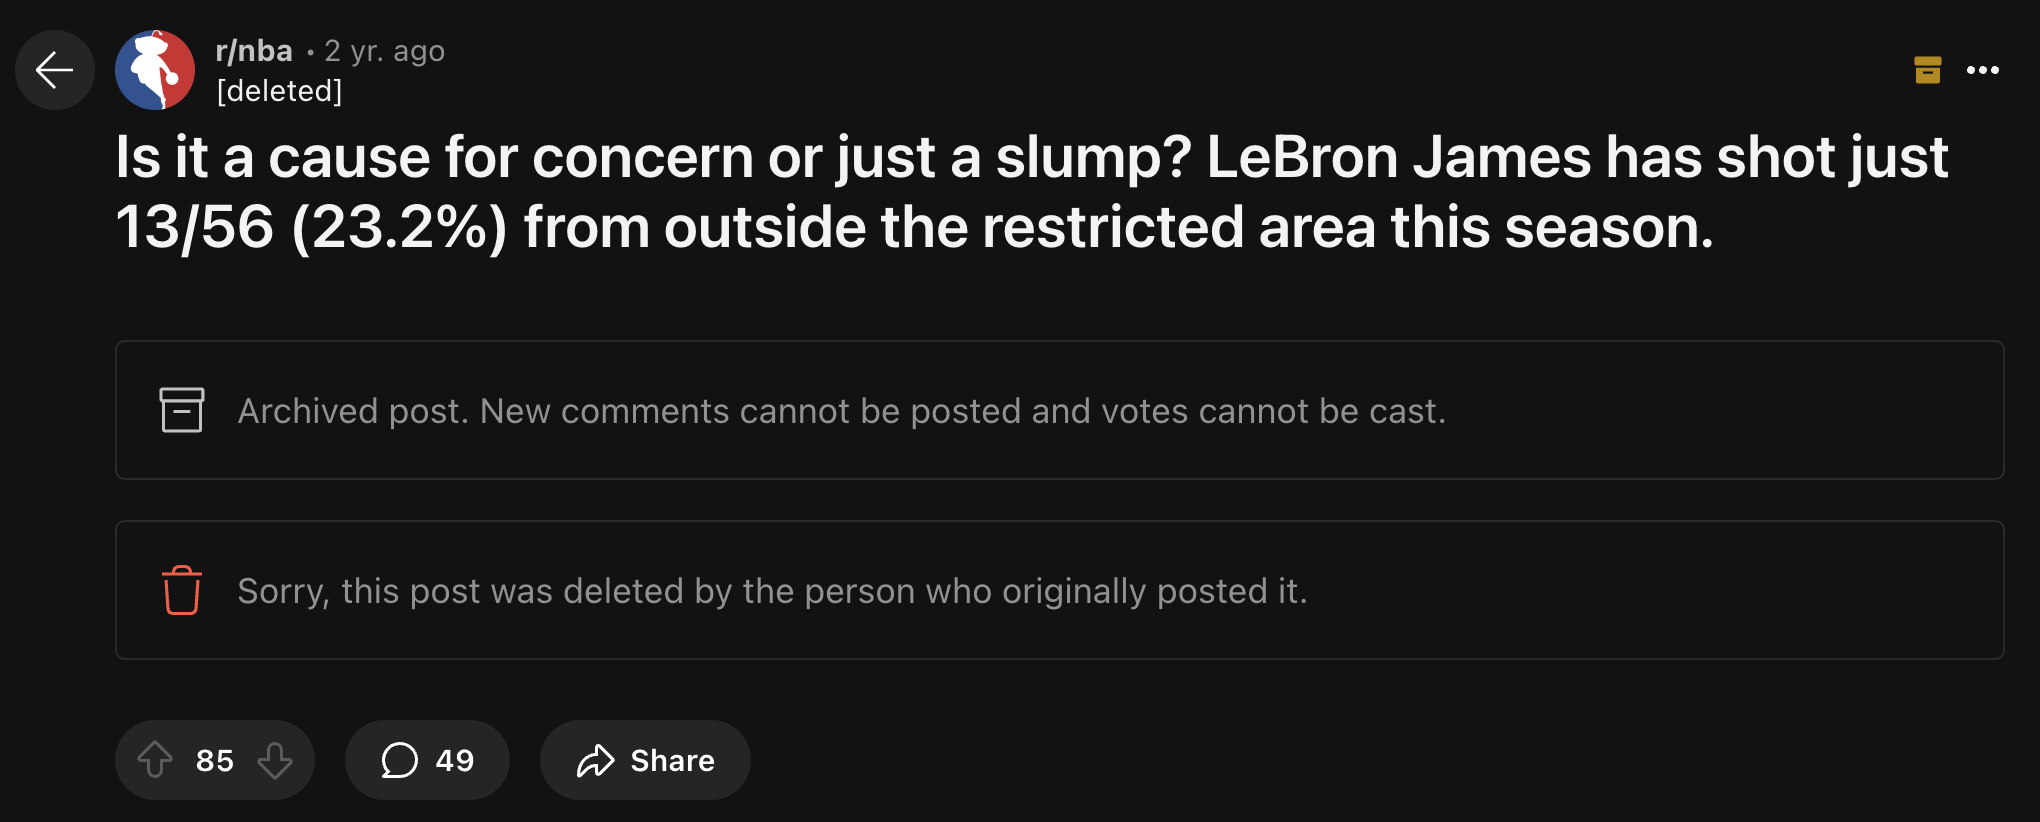
Task: Click the "2 yr. ago" post timestamp
Action: pyautogui.click(x=385, y=51)
